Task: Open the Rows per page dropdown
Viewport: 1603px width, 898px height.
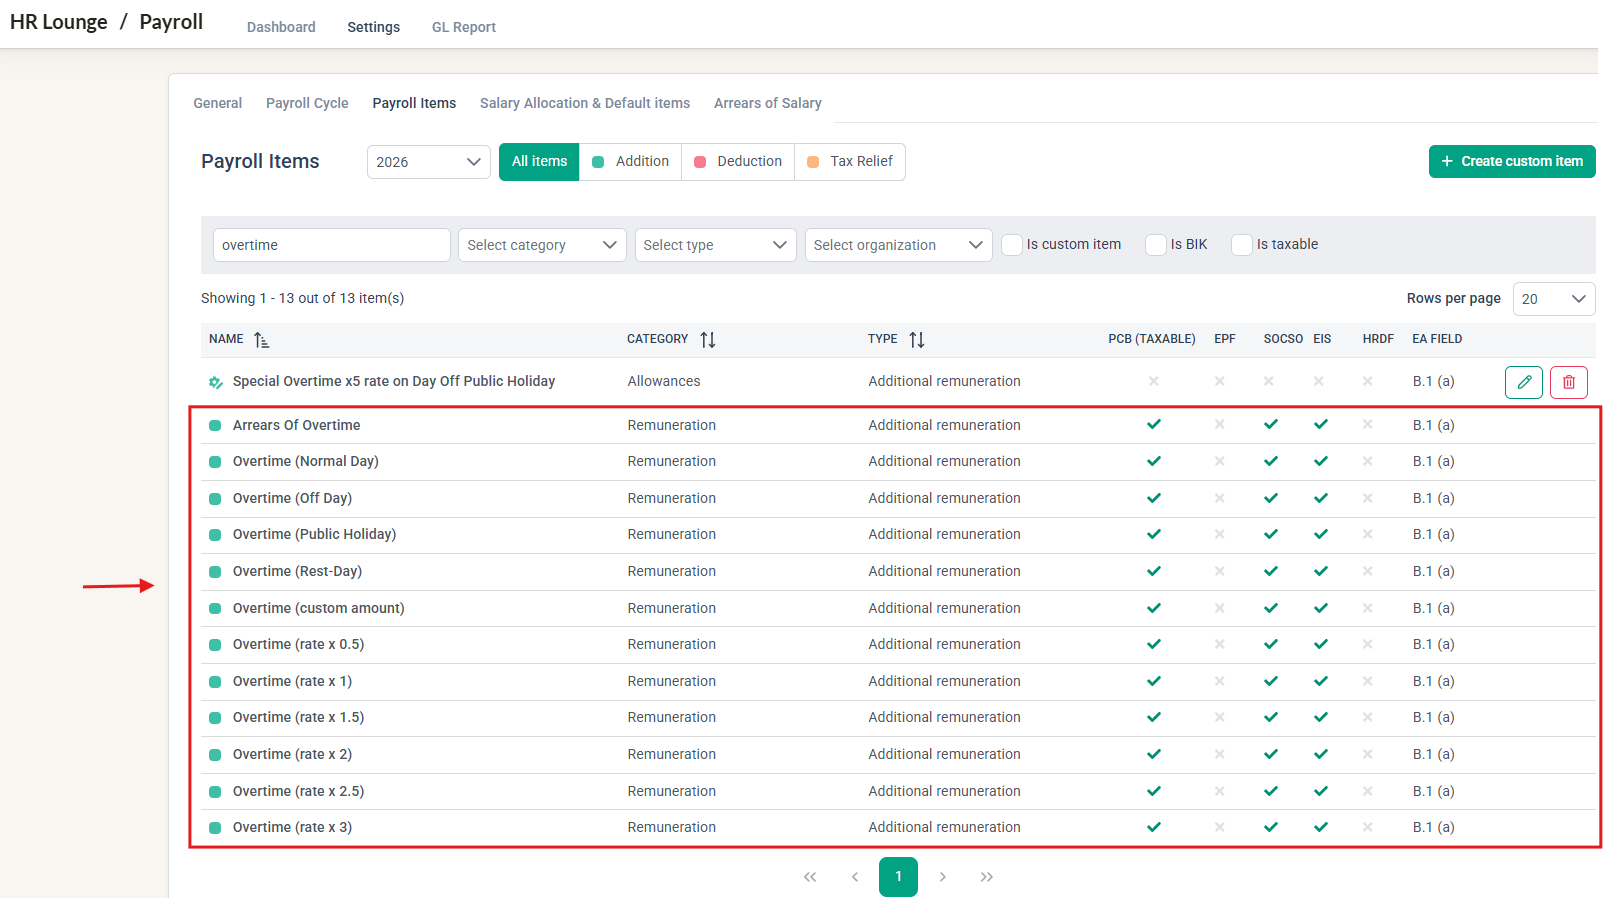Action: 1554,299
